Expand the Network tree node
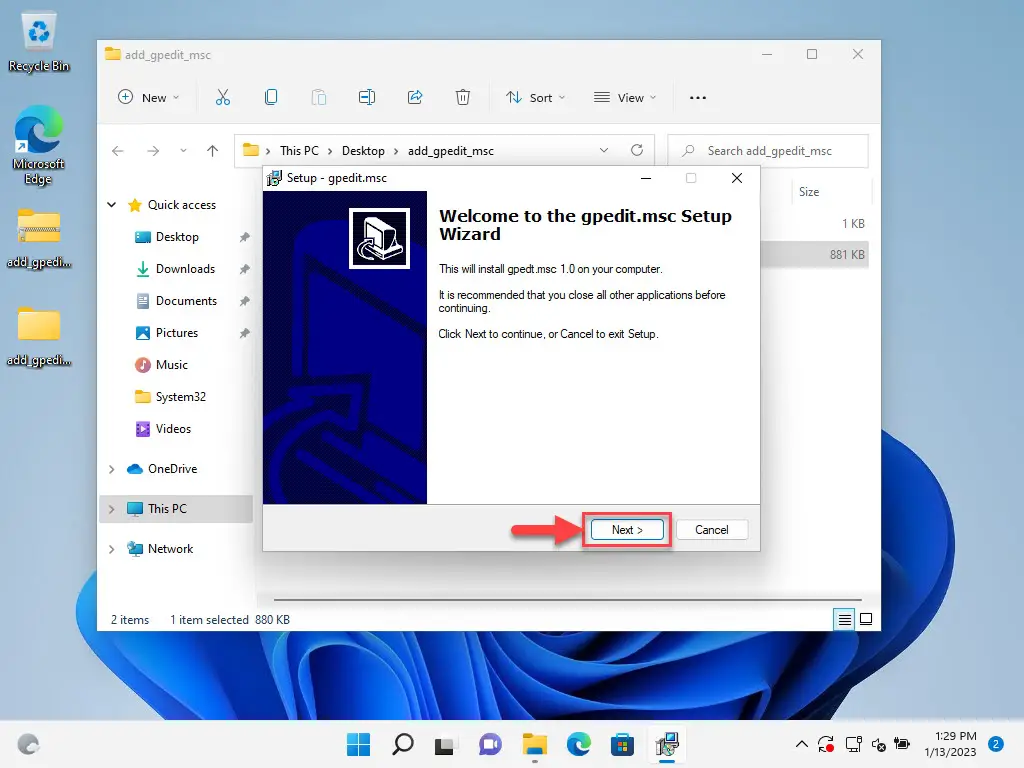 [x=112, y=549]
